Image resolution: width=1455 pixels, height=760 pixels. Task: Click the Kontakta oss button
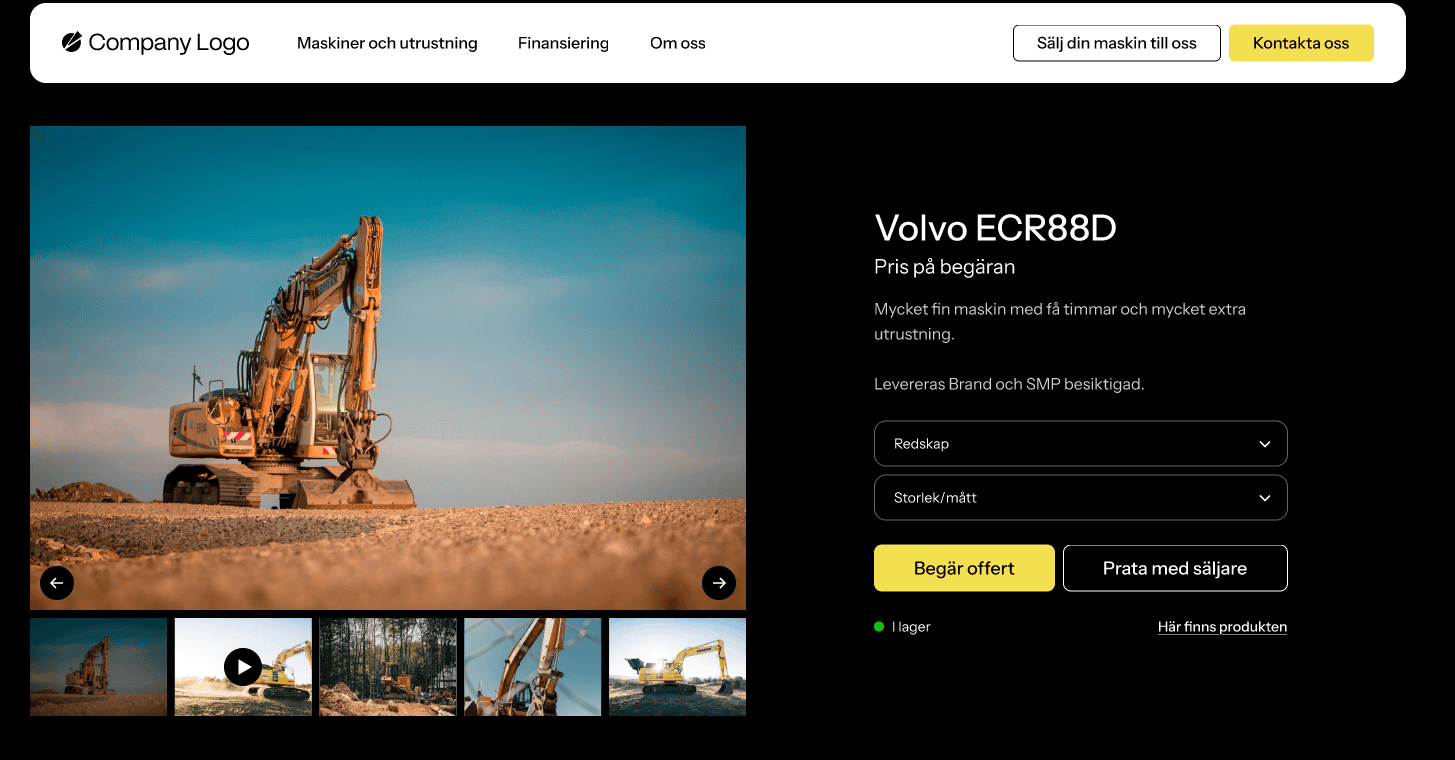coord(1301,43)
